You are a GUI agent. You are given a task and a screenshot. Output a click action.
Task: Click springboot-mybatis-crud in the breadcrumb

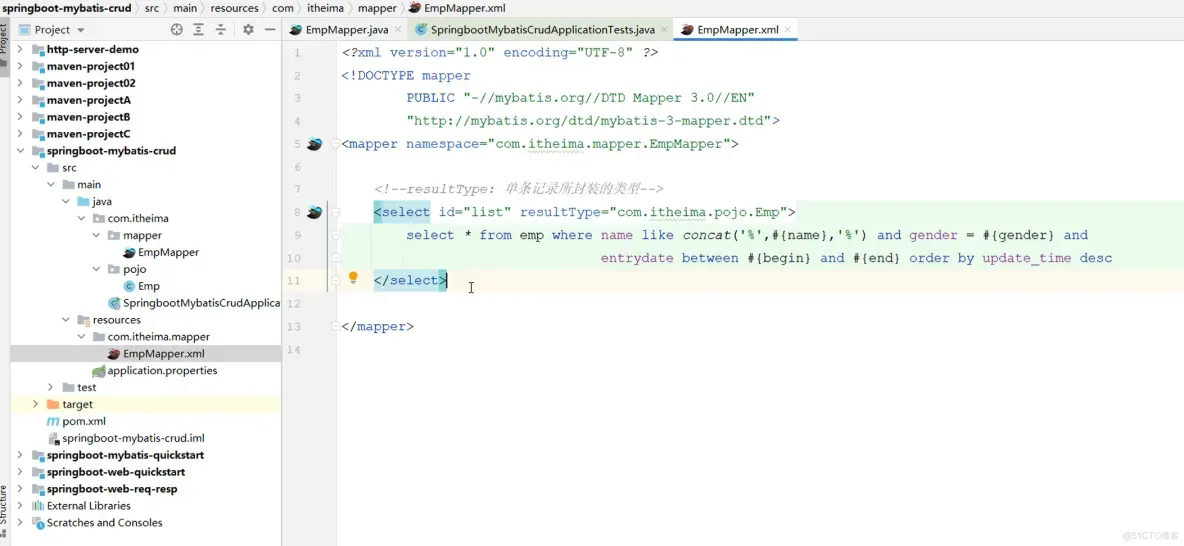click(x=65, y=8)
